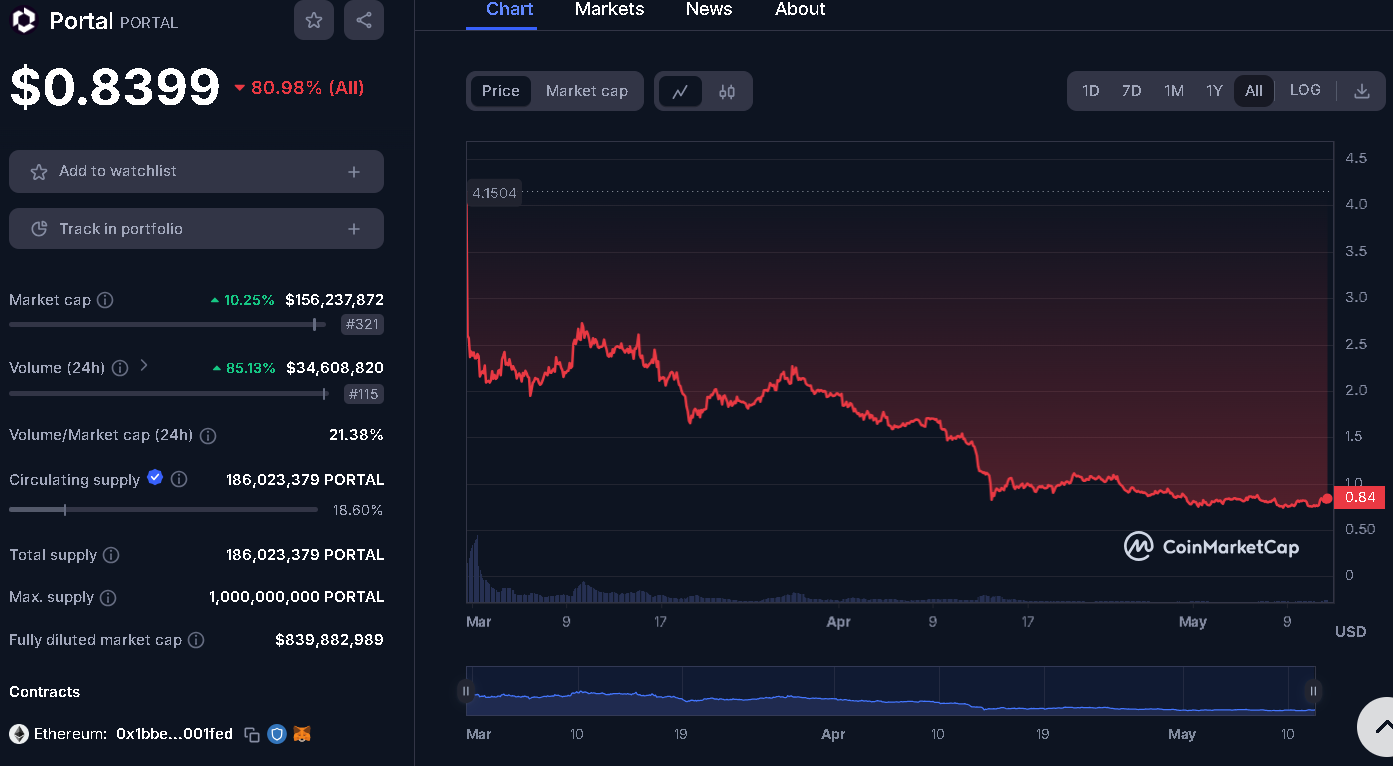1393x766 pixels.
Task: Click the chart range navigator below the chart
Action: coord(890,691)
